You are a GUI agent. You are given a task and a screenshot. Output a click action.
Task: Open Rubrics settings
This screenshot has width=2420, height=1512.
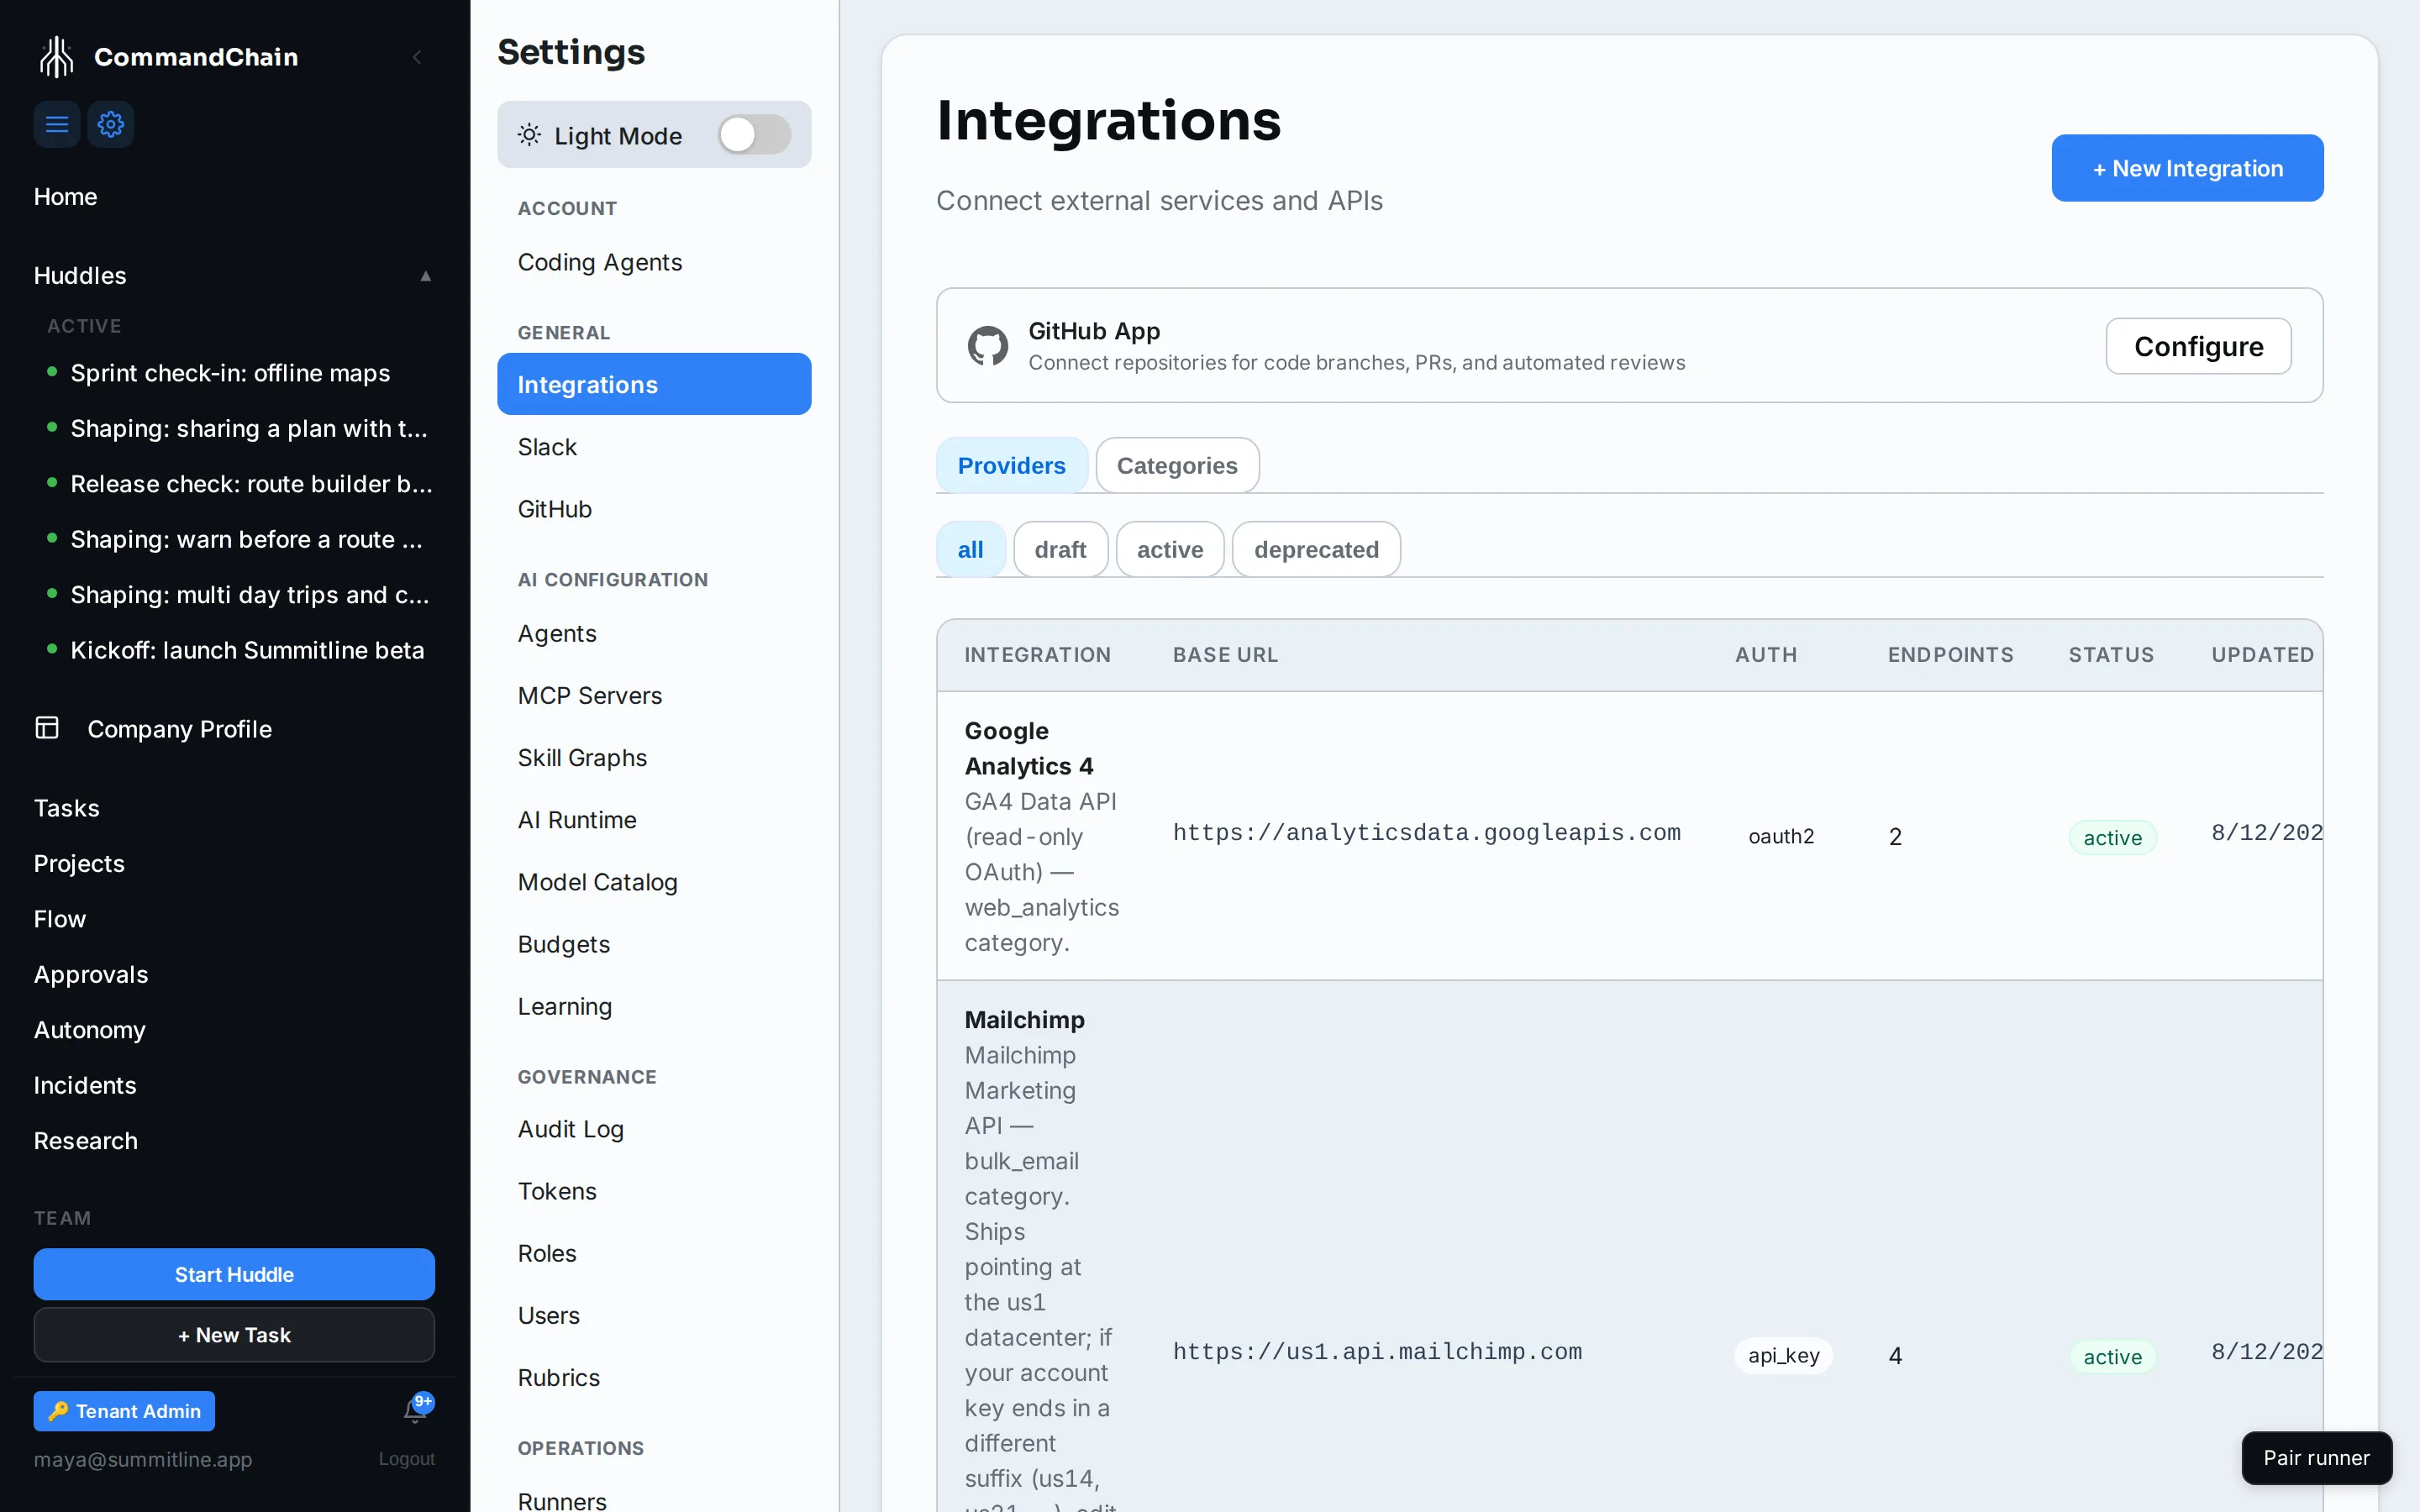[x=654, y=1377]
